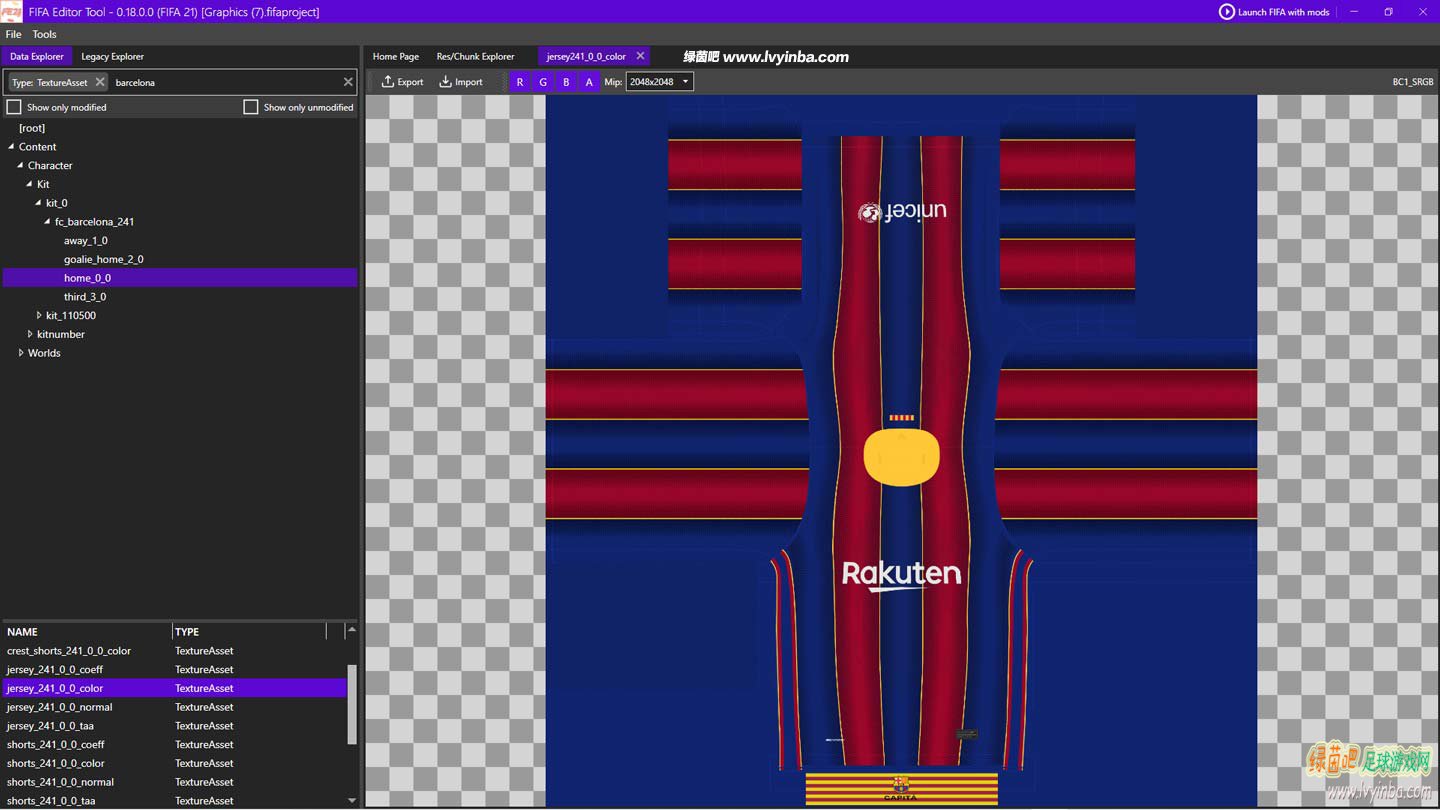Image resolution: width=1440 pixels, height=810 pixels.
Task: Open the File menu
Action: pyautogui.click(x=14, y=34)
